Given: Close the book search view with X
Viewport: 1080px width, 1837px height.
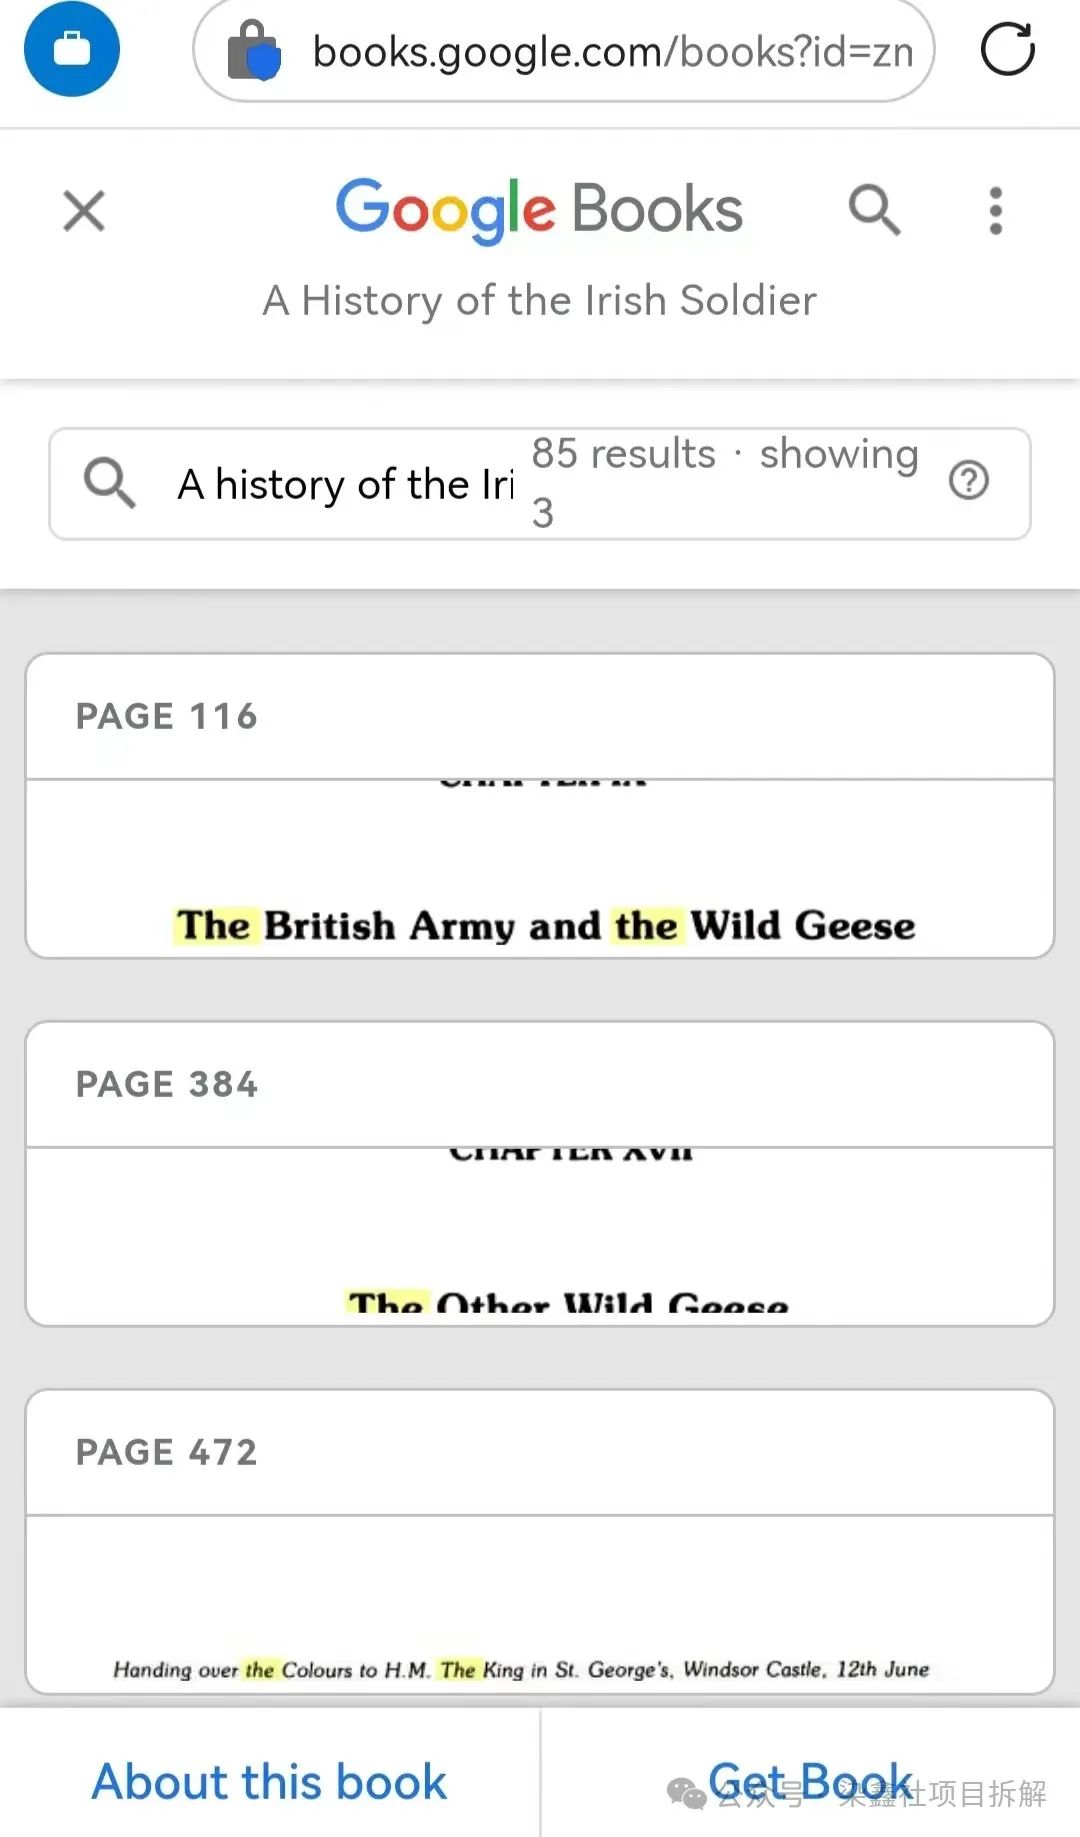Looking at the screenshot, I should [84, 211].
